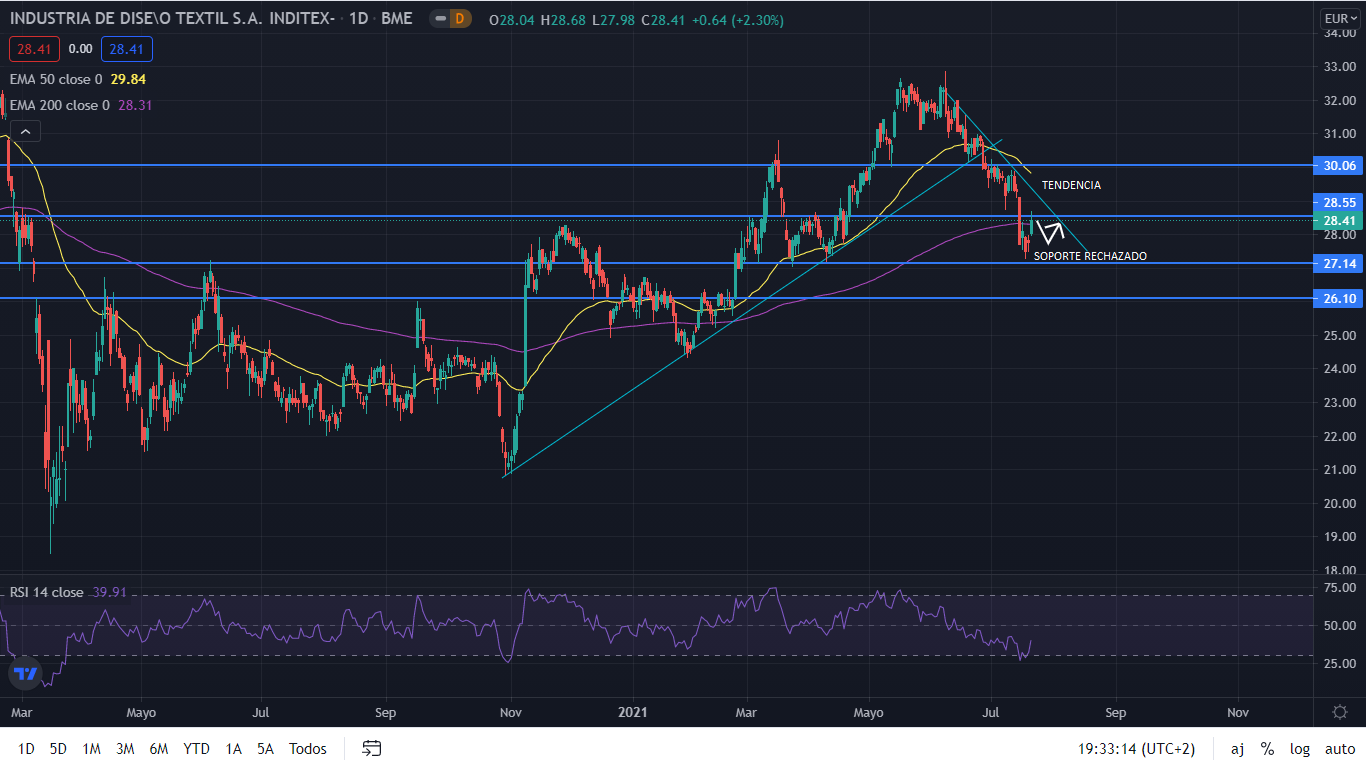Collapse the indicator legend with chevron
The height and width of the screenshot is (768, 1366).
[25, 131]
